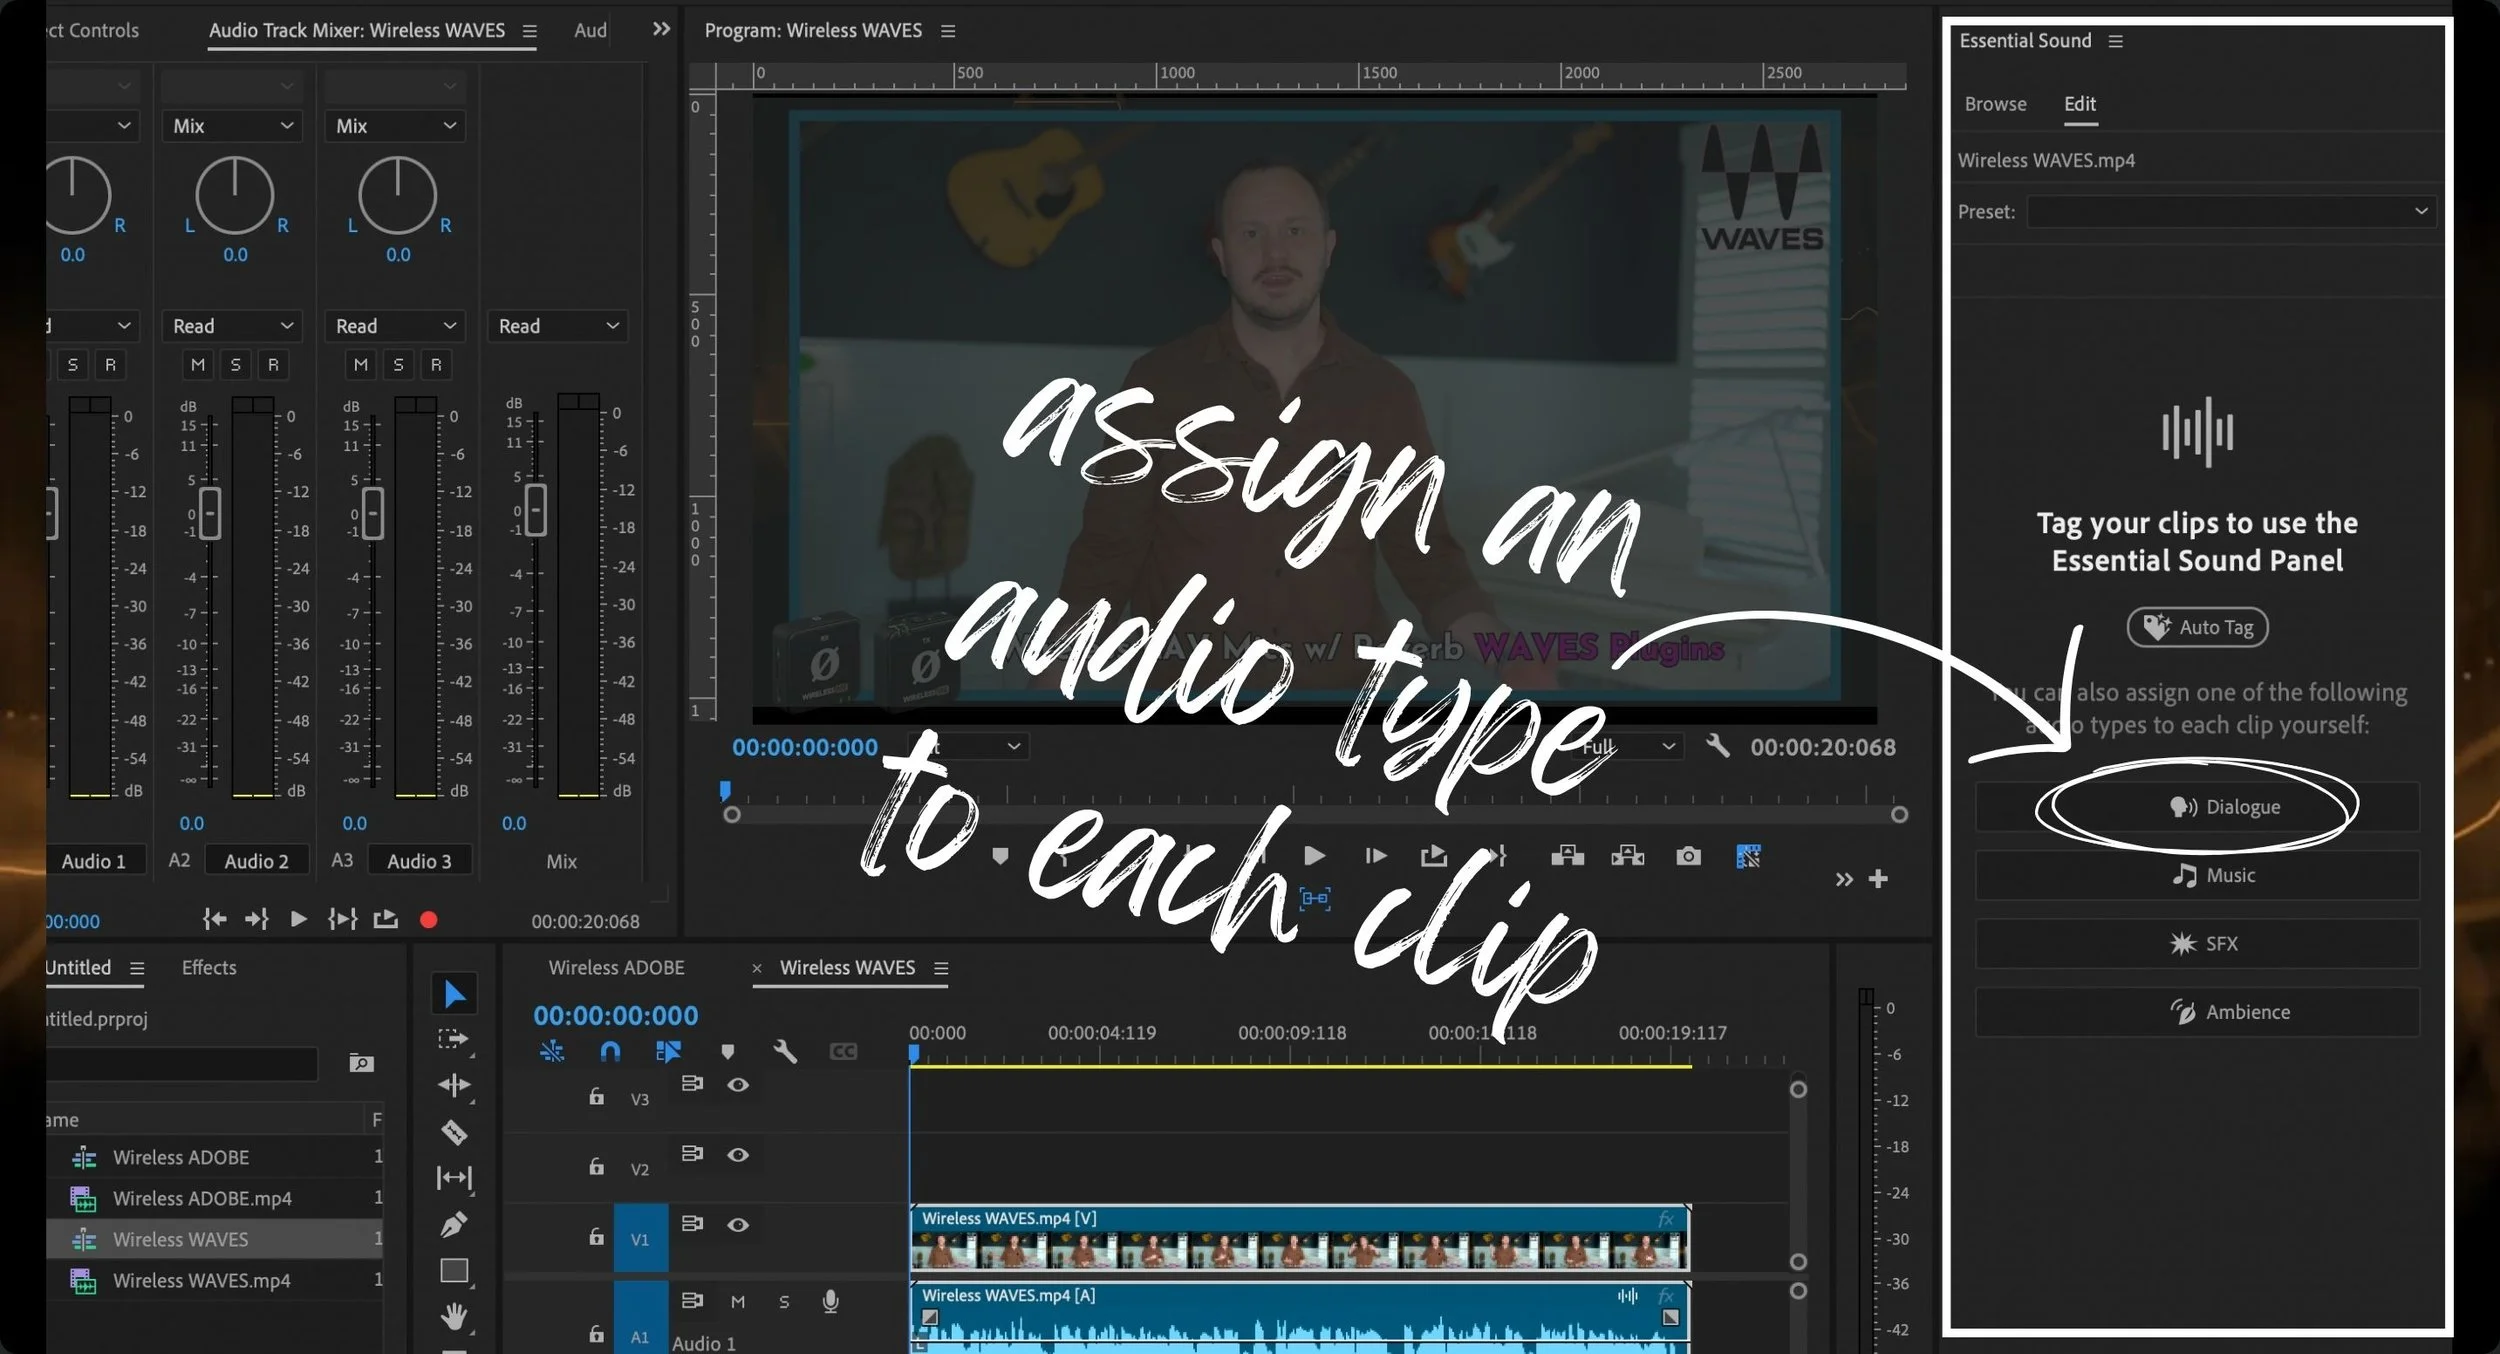
Task: Select the Ripple Edit tool
Action: tap(454, 1086)
